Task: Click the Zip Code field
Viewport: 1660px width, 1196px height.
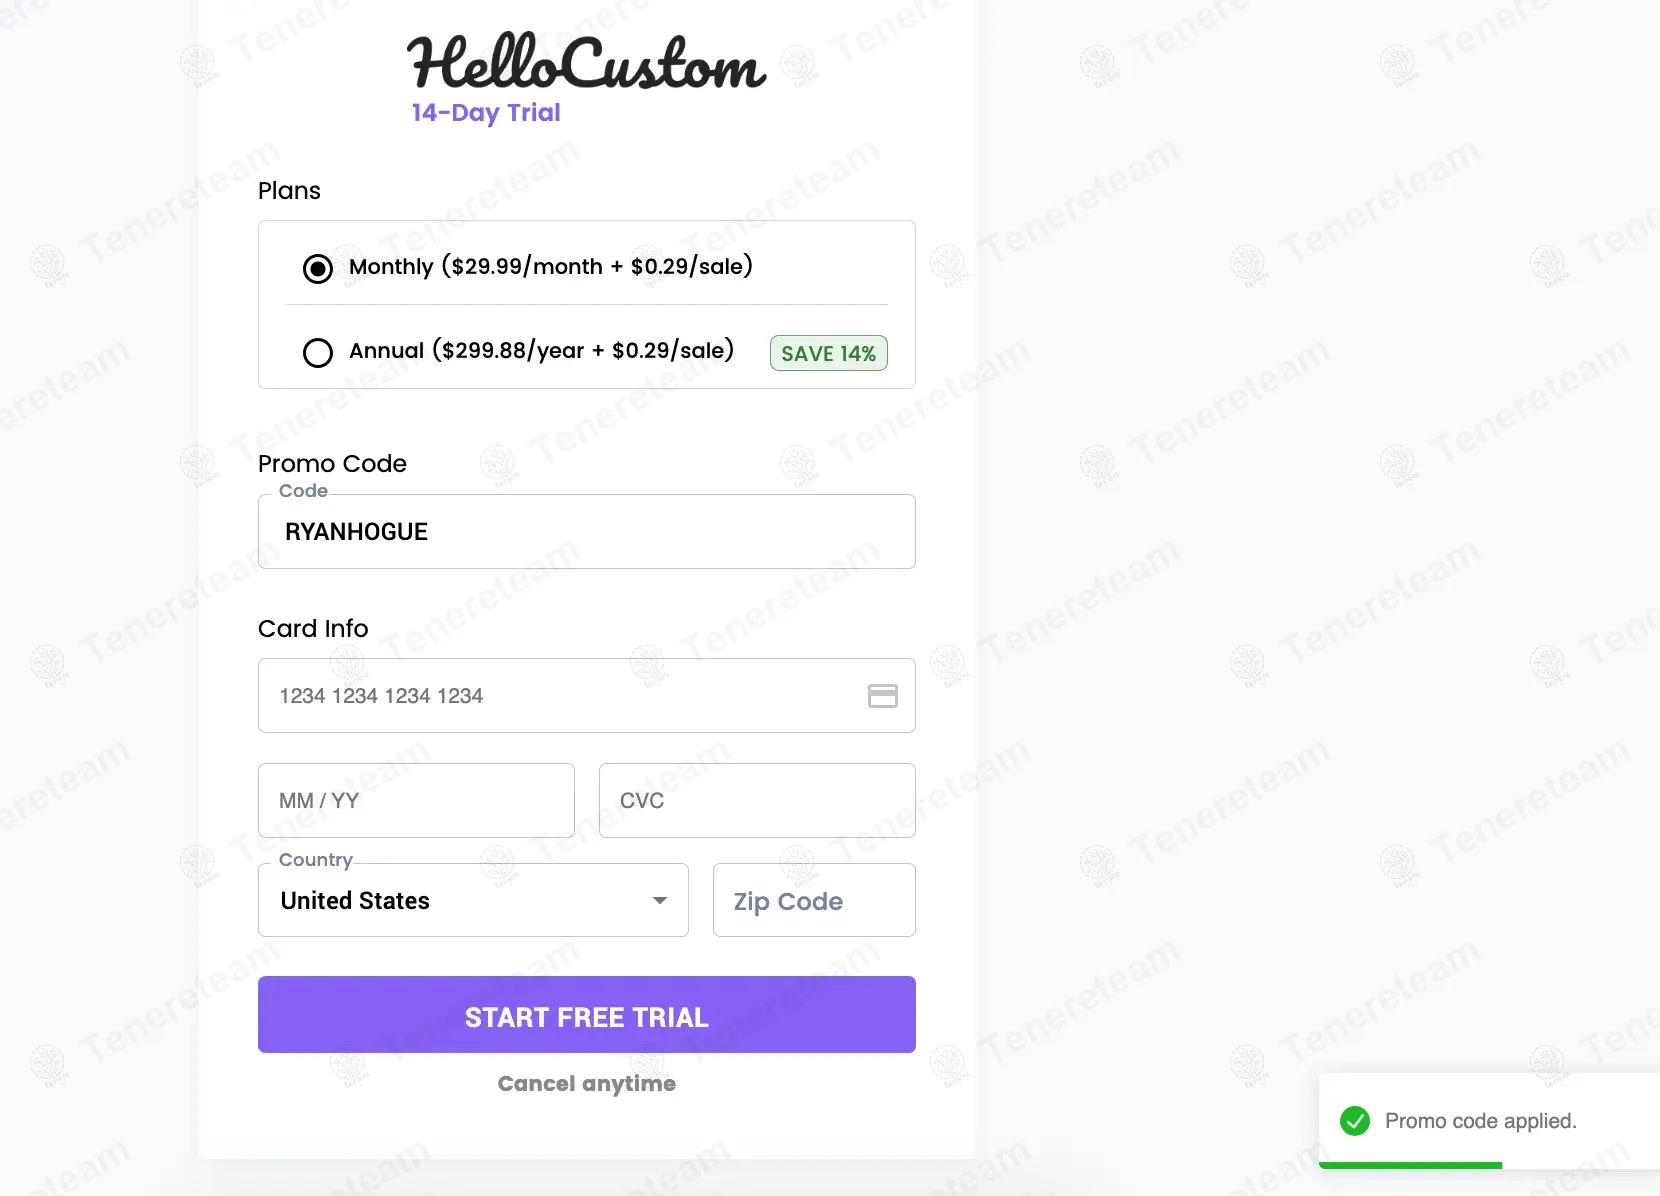Action: click(x=814, y=901)
